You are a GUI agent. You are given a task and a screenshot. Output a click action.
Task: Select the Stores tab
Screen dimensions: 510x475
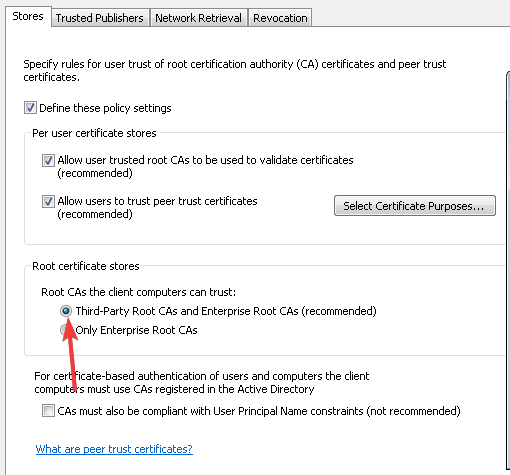pos(28,16)
